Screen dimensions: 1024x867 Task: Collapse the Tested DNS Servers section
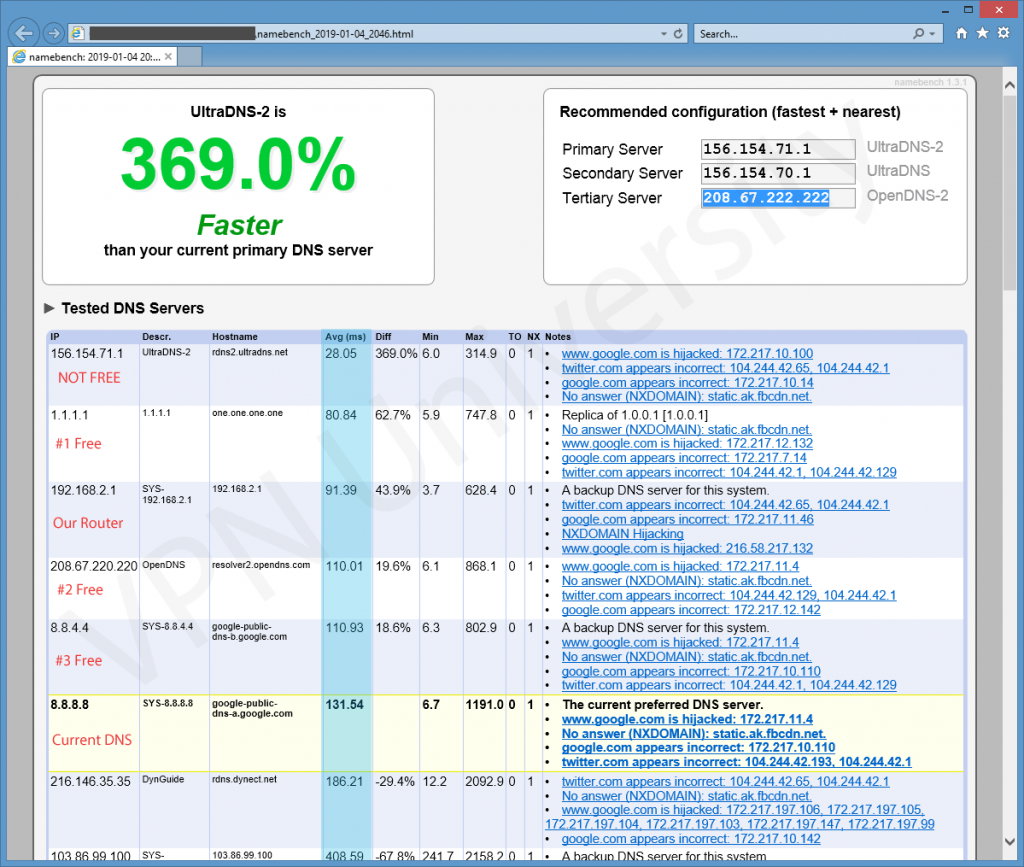49,308
